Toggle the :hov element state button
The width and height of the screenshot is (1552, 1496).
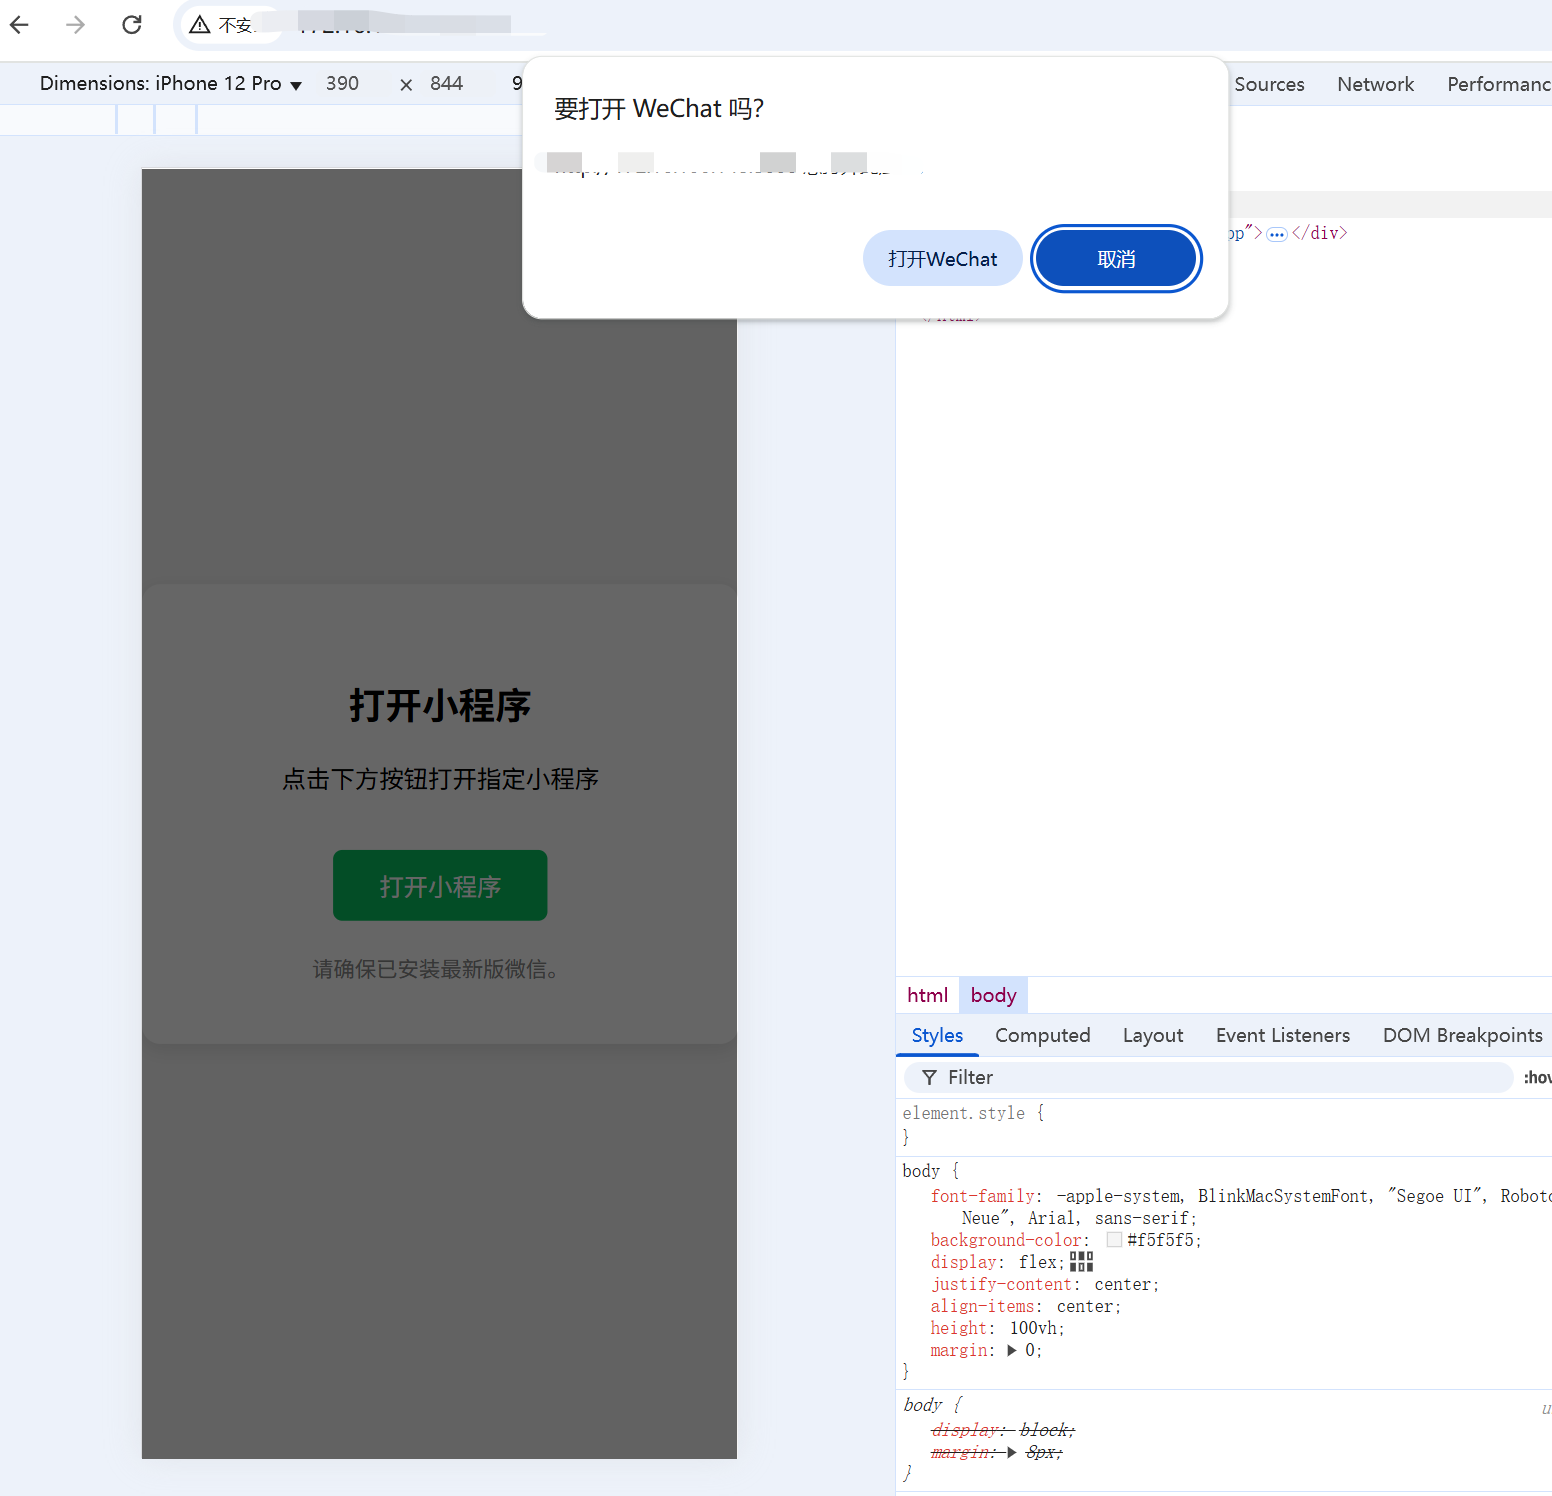1537,1077
